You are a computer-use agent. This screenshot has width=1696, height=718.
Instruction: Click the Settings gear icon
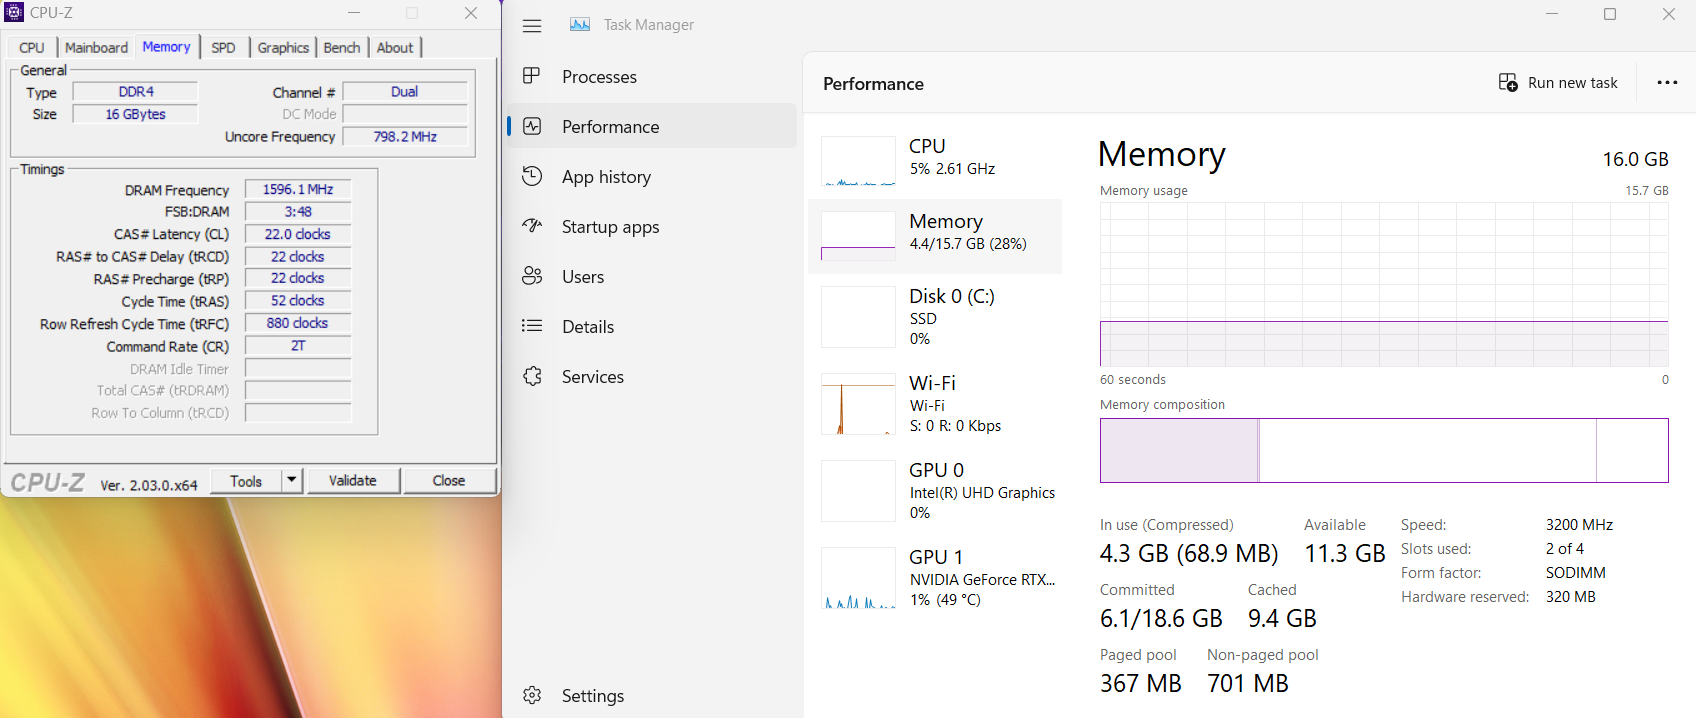click(x=532, y=695)
